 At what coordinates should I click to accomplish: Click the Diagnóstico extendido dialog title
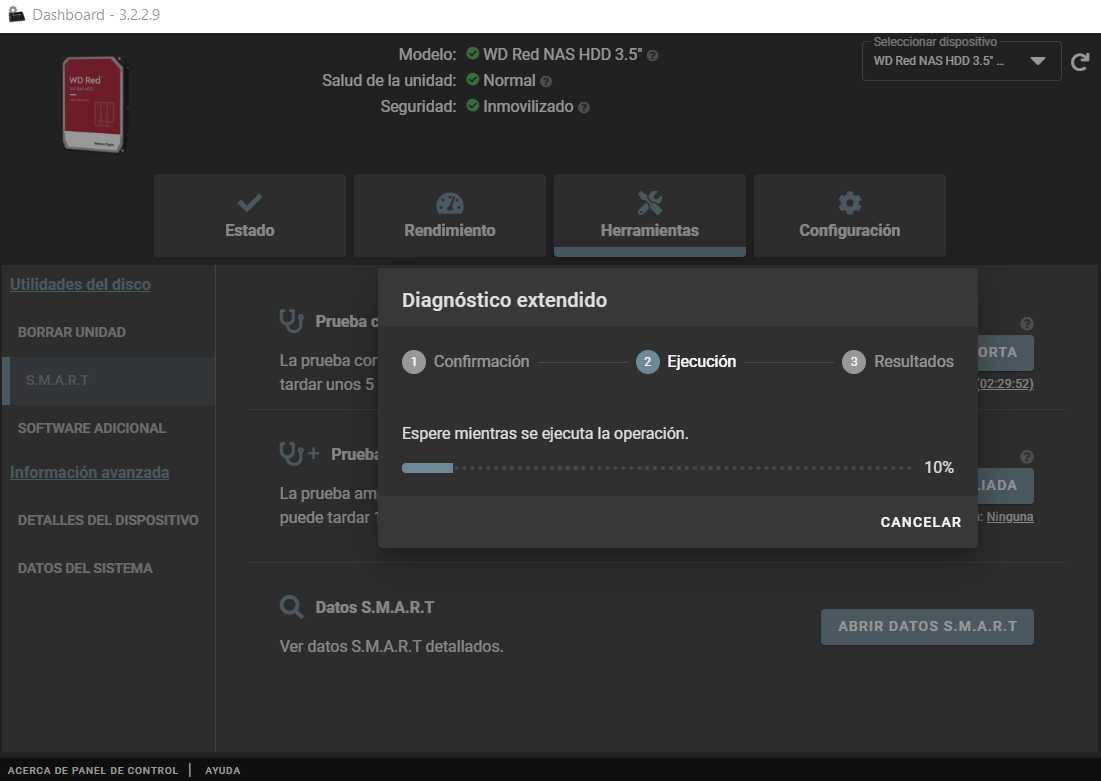click(x=504, y=300)
